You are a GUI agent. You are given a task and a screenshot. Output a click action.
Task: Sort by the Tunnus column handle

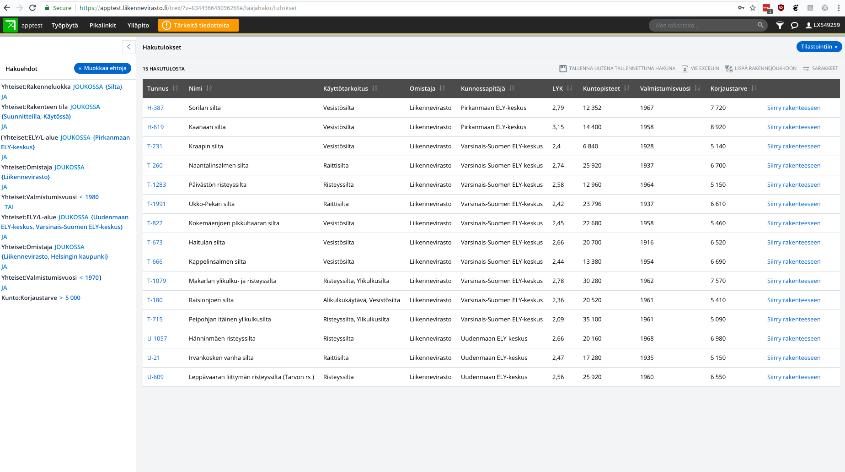point(175,88)
